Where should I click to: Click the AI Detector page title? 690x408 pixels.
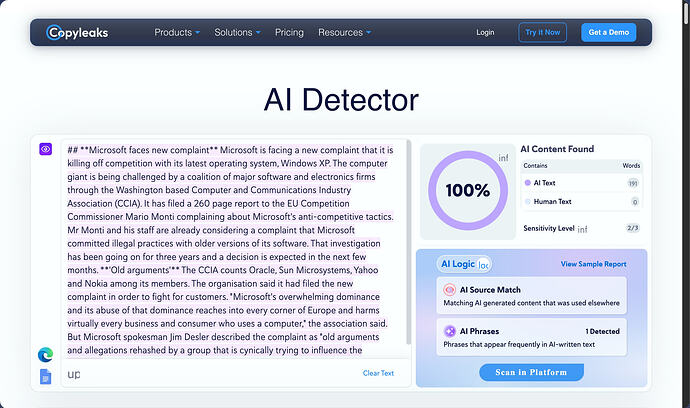[341, 100]
